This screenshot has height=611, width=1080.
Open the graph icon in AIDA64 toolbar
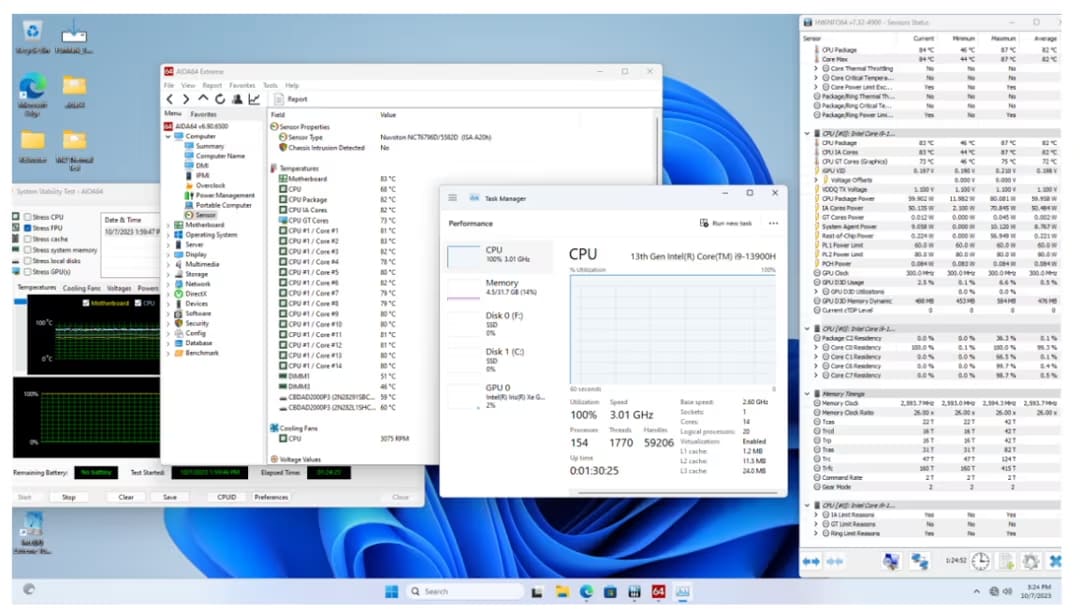254,99
